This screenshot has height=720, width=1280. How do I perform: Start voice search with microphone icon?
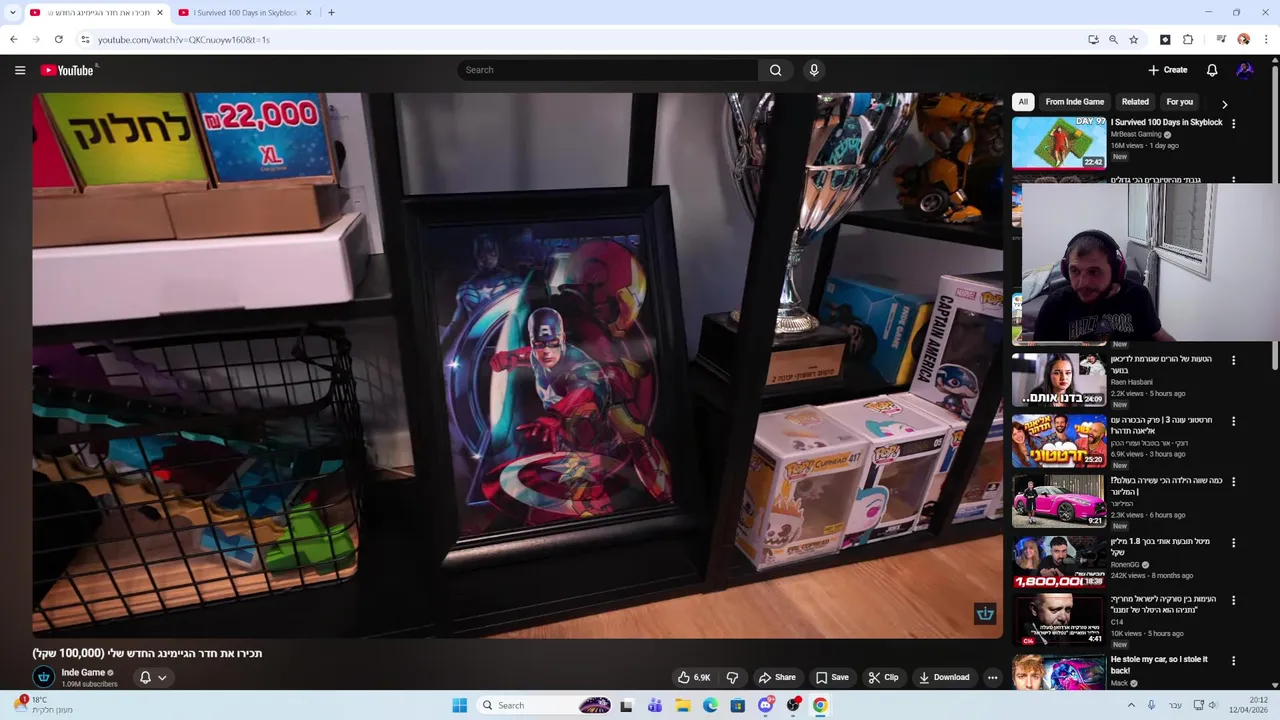[814, 70]
